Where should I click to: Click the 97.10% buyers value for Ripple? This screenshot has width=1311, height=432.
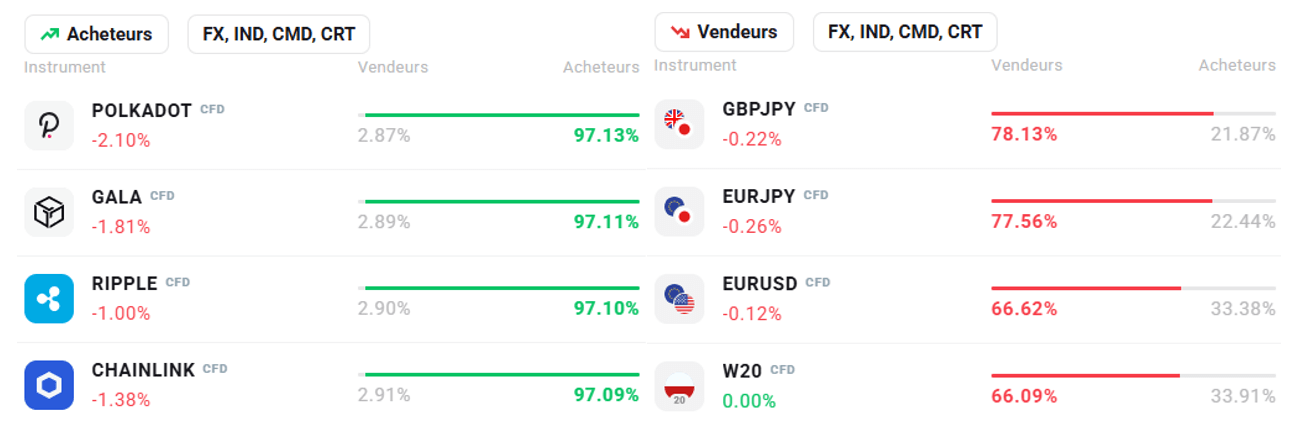606,308
